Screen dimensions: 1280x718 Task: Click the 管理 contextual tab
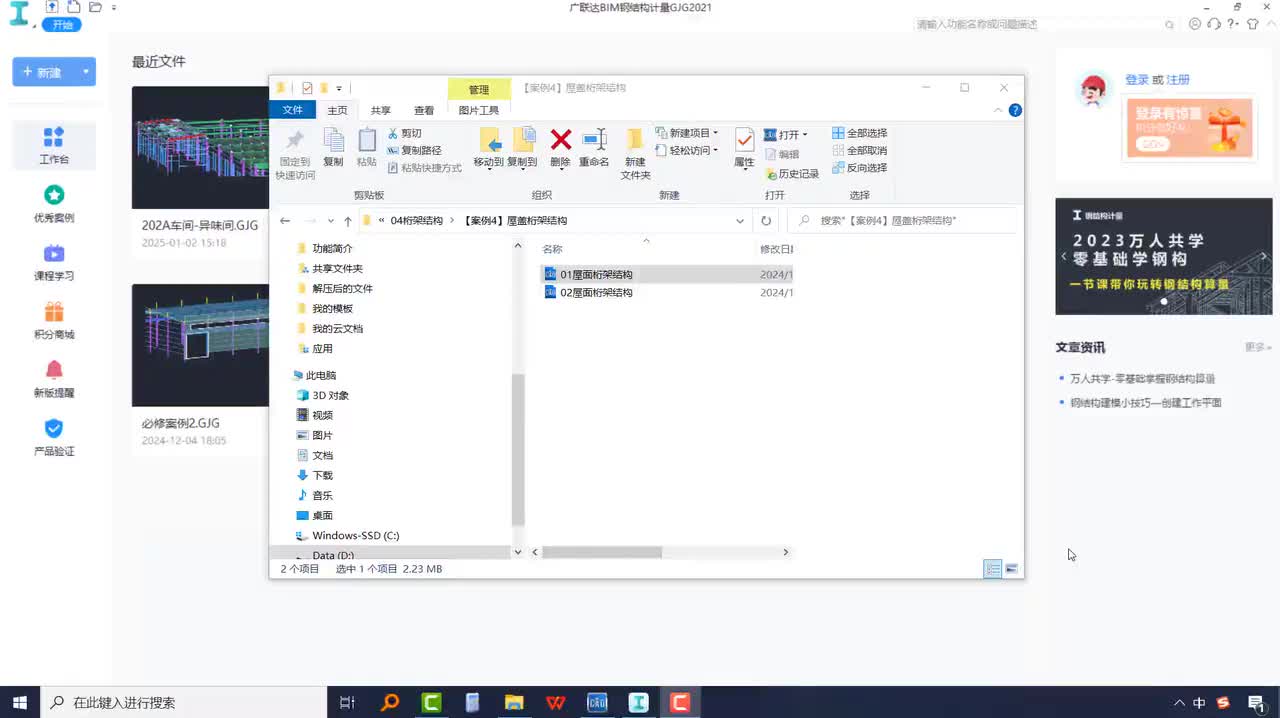(479, 89)
